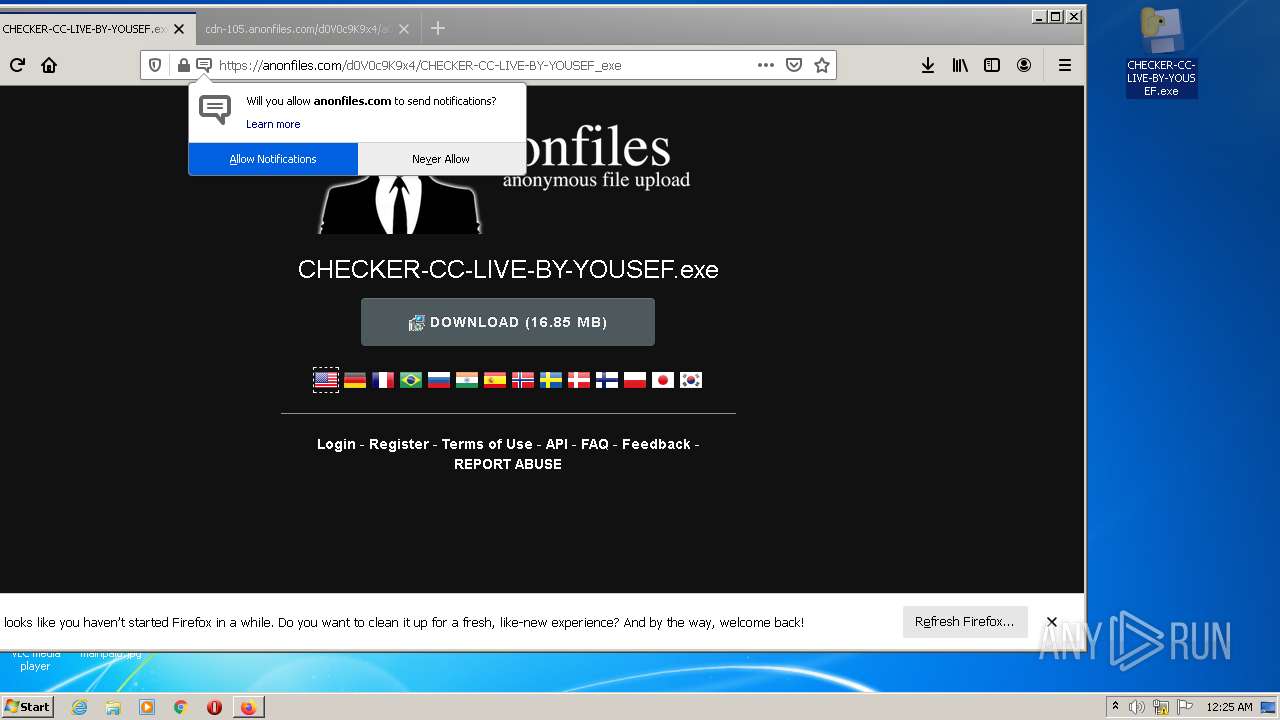Close the CHECKER-CC-LIVE tab
Image resolution: width=1280 pixels, height=720 pixels.
point(179,29)
